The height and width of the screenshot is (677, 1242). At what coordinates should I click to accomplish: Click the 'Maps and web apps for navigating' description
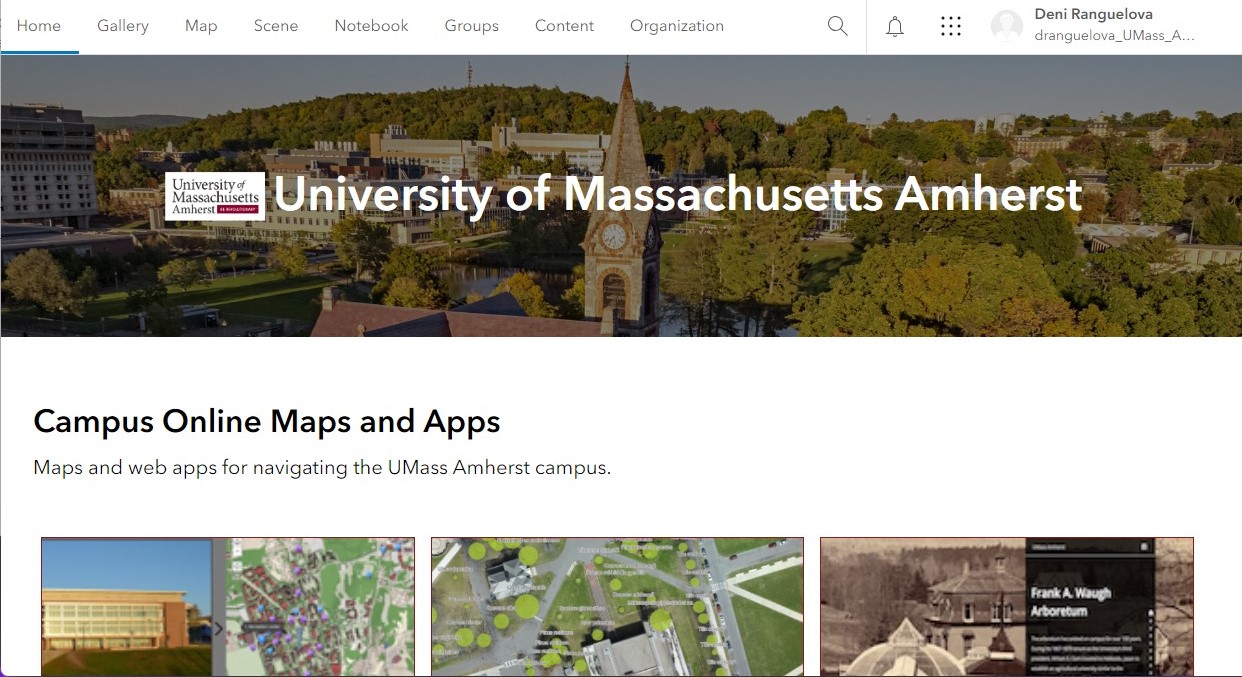[x=322, y=467]
